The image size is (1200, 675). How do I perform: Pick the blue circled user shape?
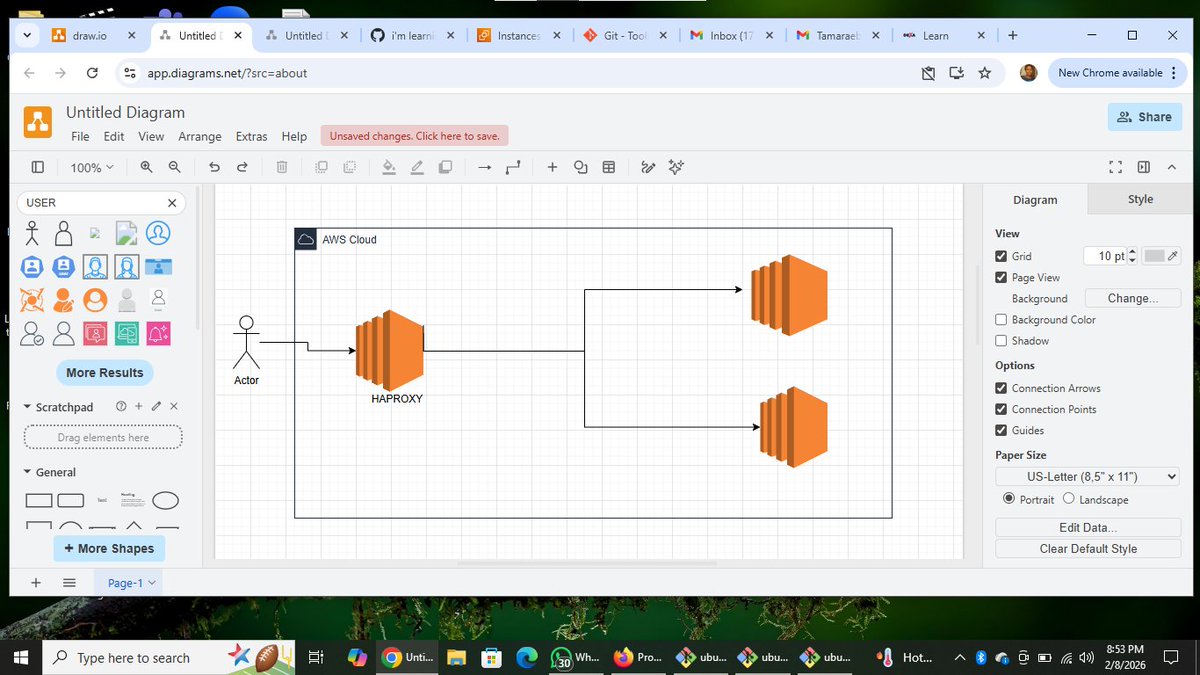click(158, 234)
